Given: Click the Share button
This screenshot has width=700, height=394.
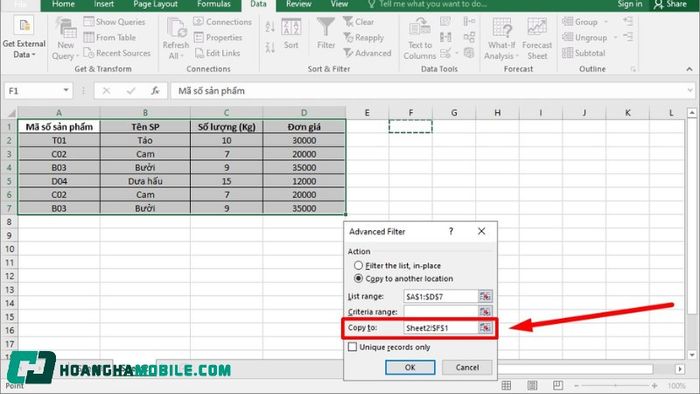Looking at the screenshot, I should coord(670,4).
